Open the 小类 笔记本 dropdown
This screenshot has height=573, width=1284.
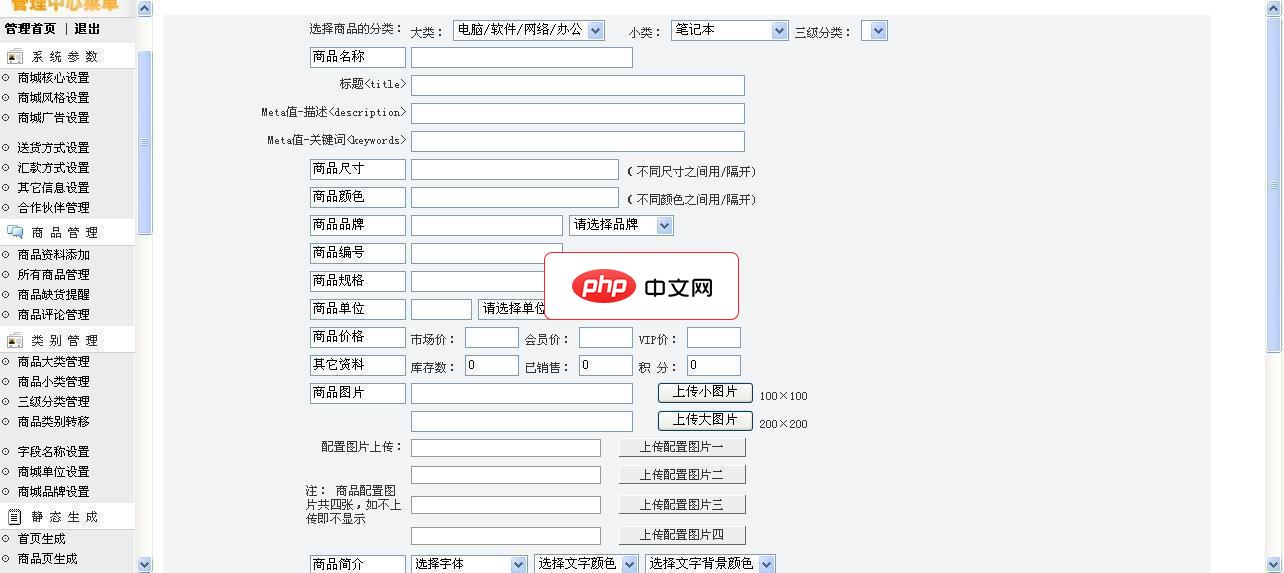pyautogui.click(x=729, y=30)
